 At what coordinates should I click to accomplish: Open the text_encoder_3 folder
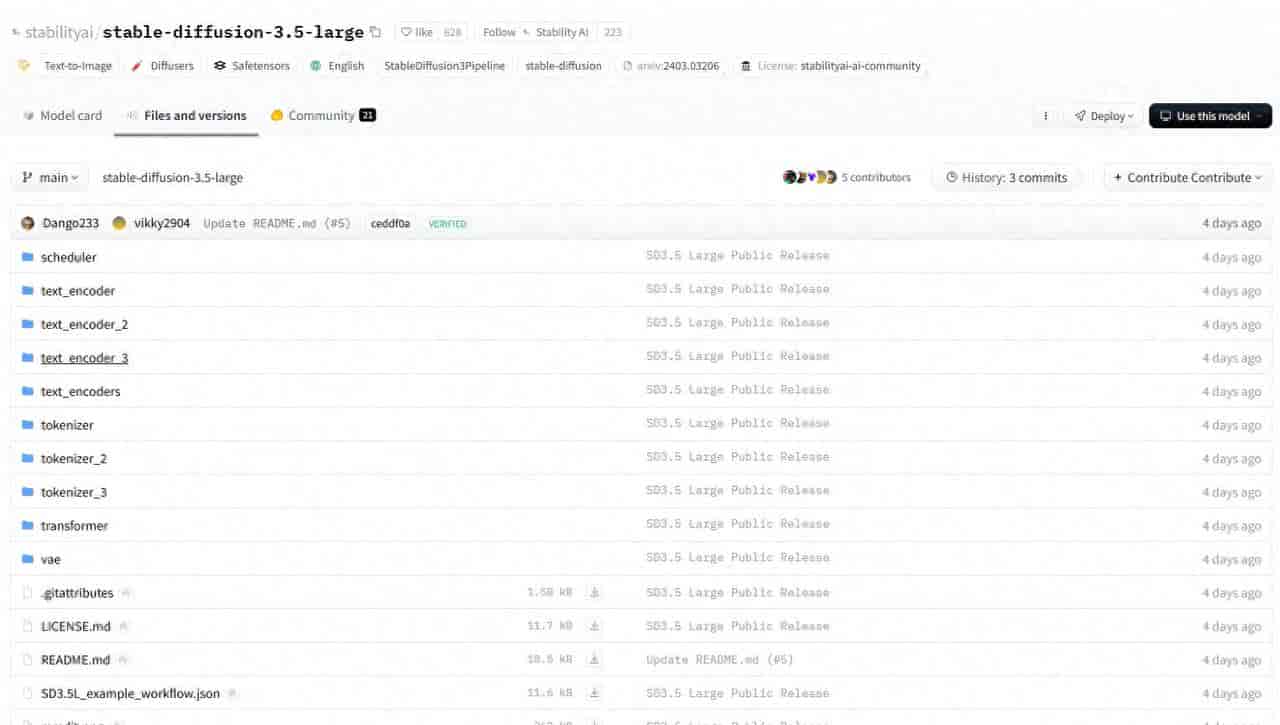coord(84,358)
